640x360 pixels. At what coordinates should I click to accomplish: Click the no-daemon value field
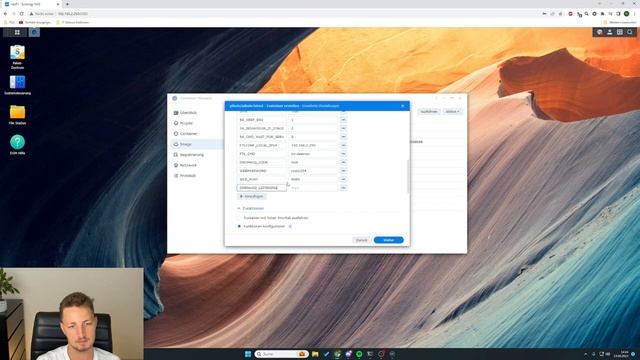313,154
